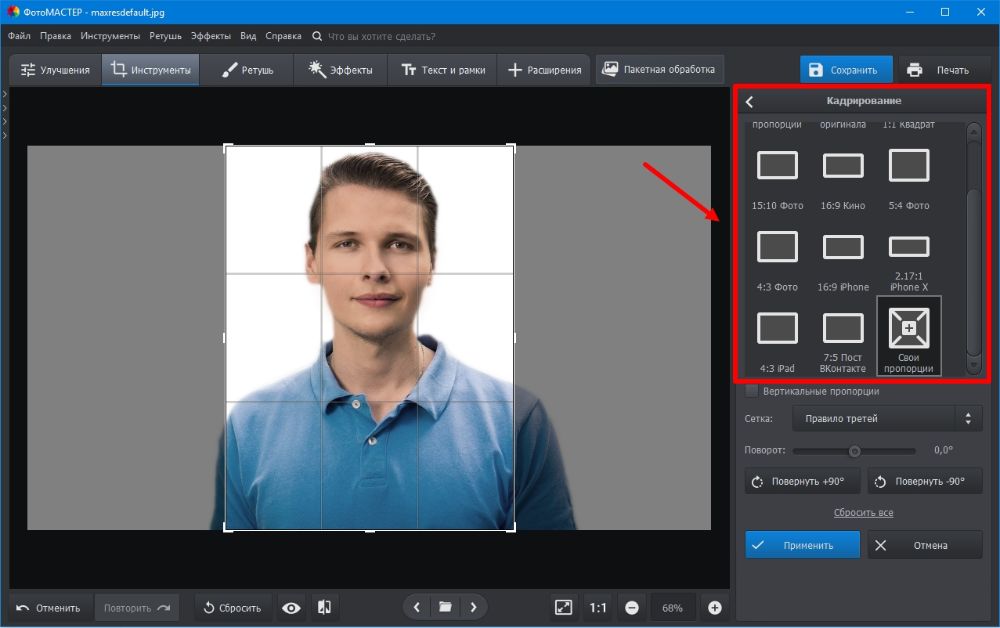Click the fit-to-screen icon

[x=564, y=607]
